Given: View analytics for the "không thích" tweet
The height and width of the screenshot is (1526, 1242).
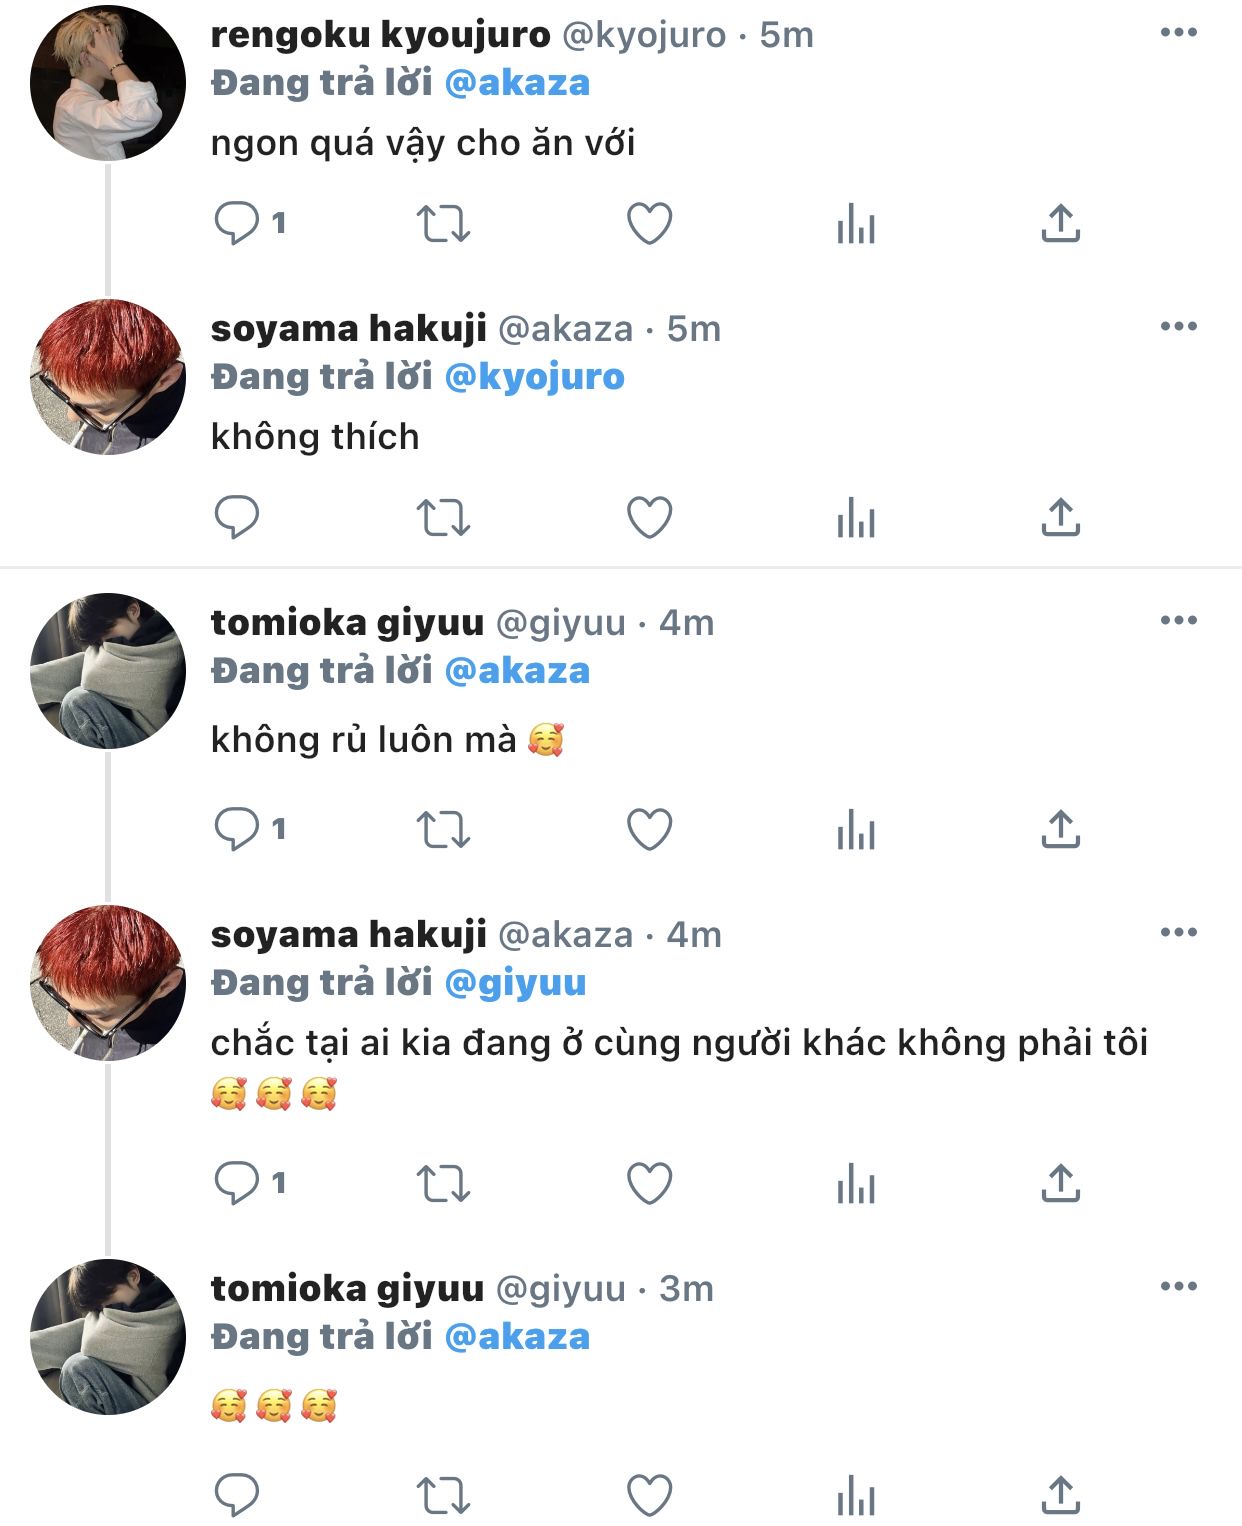Looking at the screenshot, I should [x=856, y=519].
